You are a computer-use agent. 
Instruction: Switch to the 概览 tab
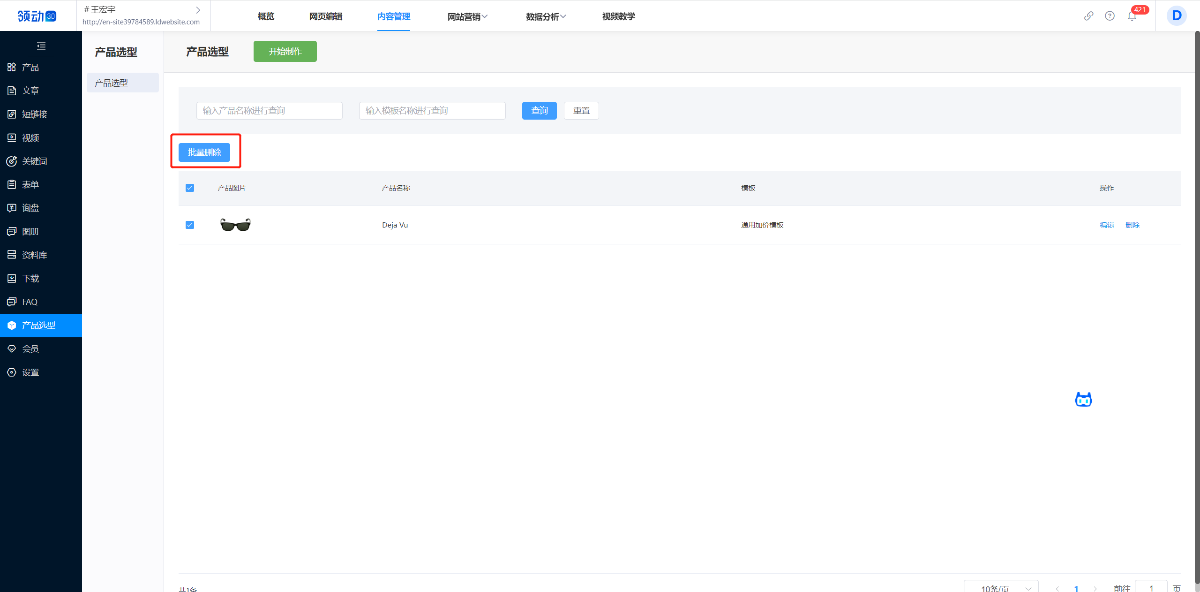coord(265,16)
